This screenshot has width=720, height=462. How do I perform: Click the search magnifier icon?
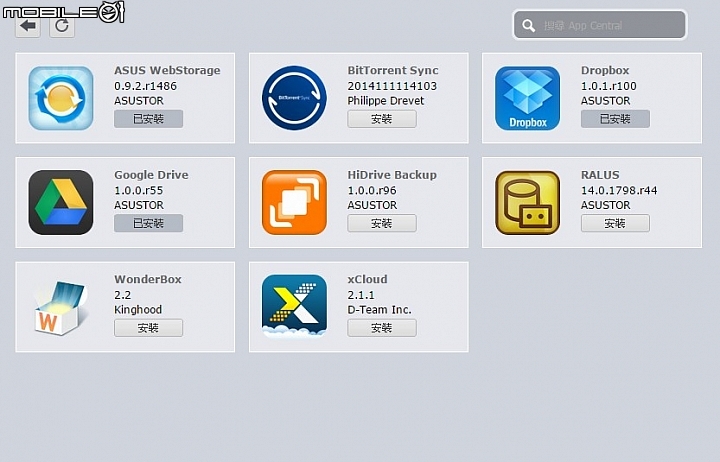[529, 26]
